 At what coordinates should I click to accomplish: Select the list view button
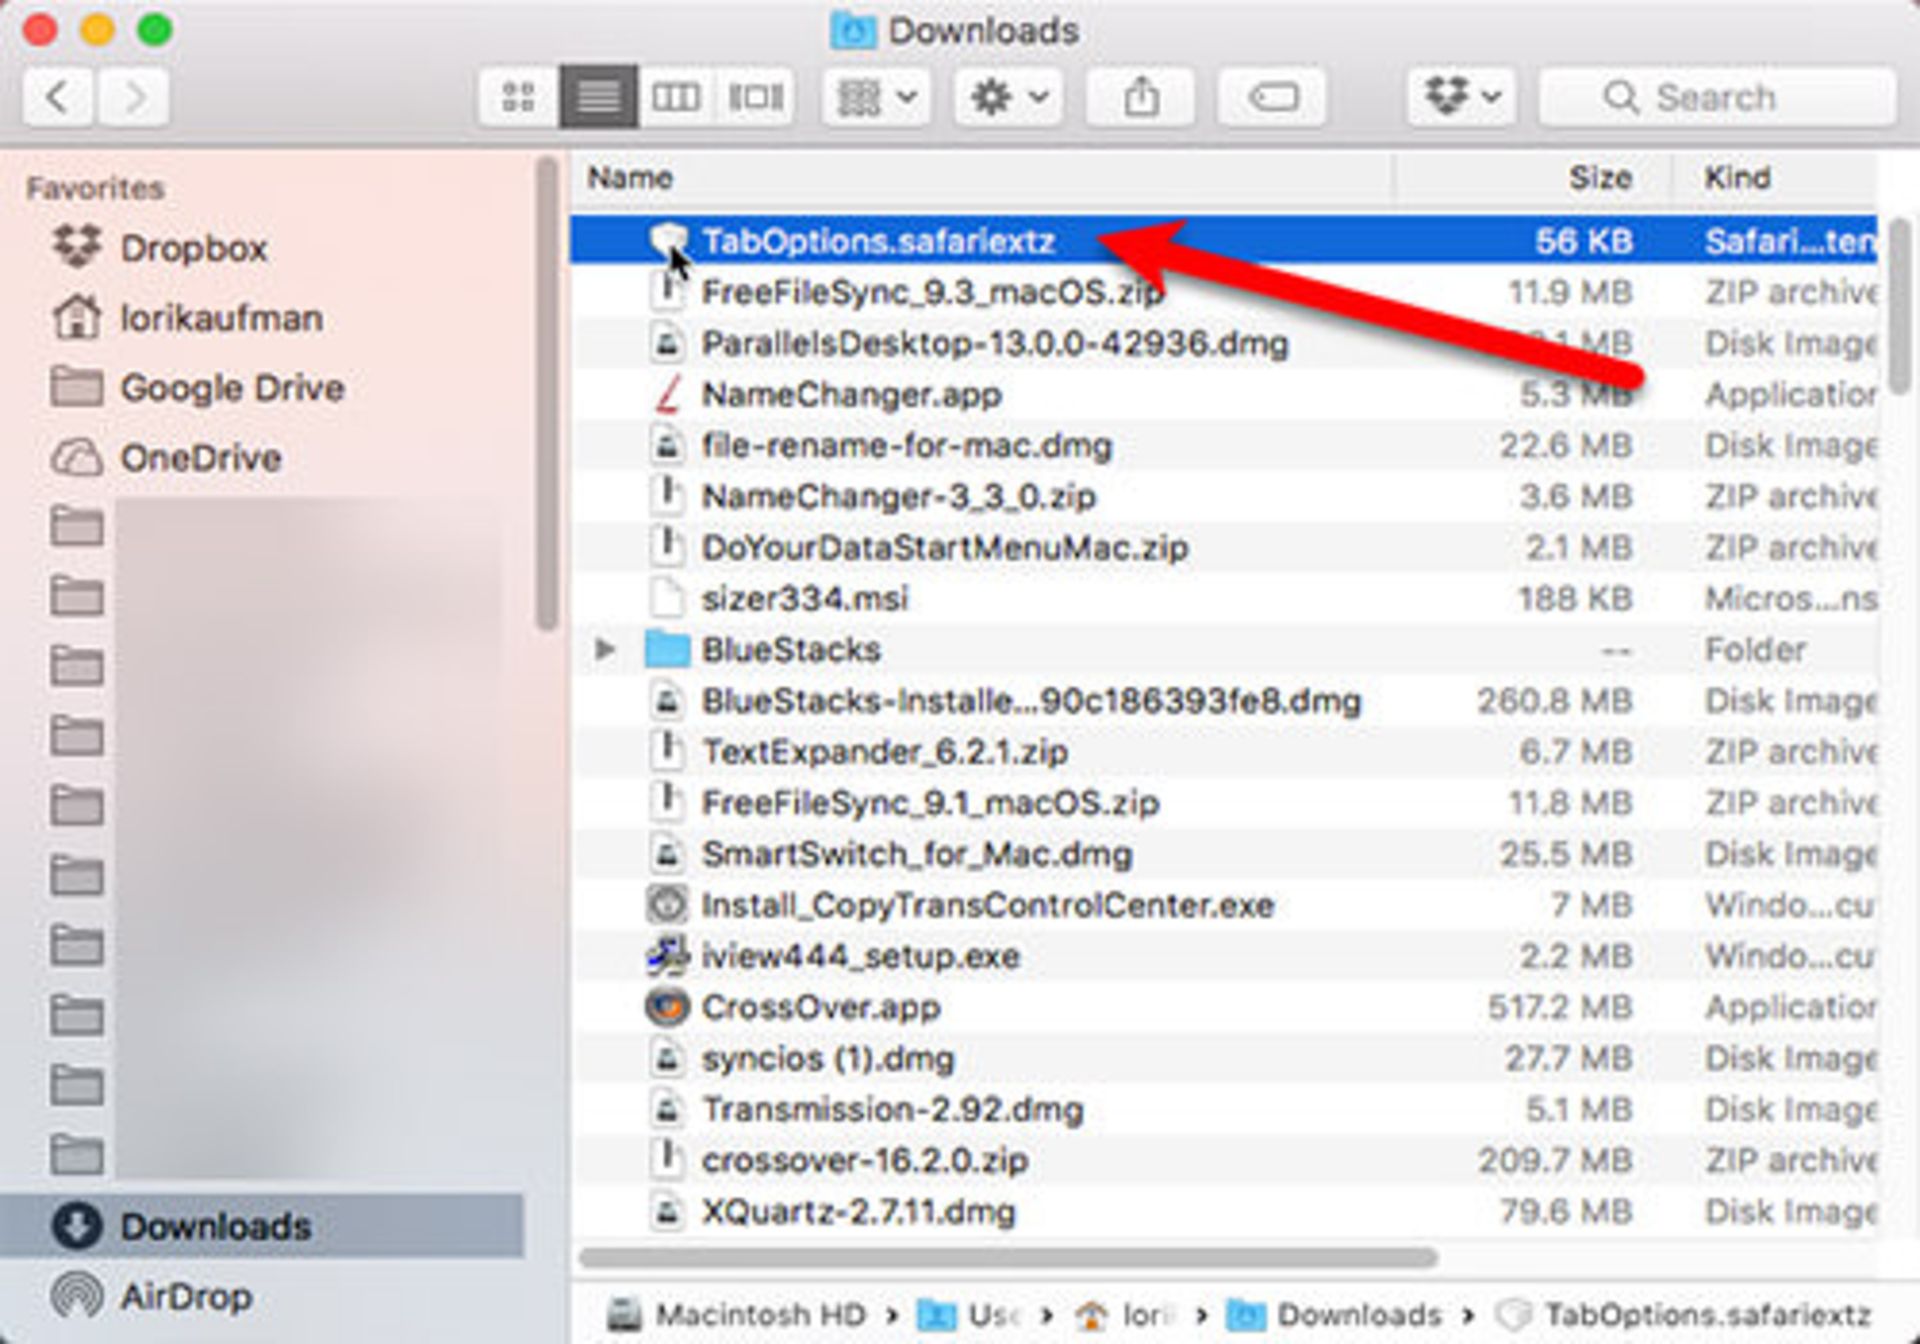pos(598,97)
